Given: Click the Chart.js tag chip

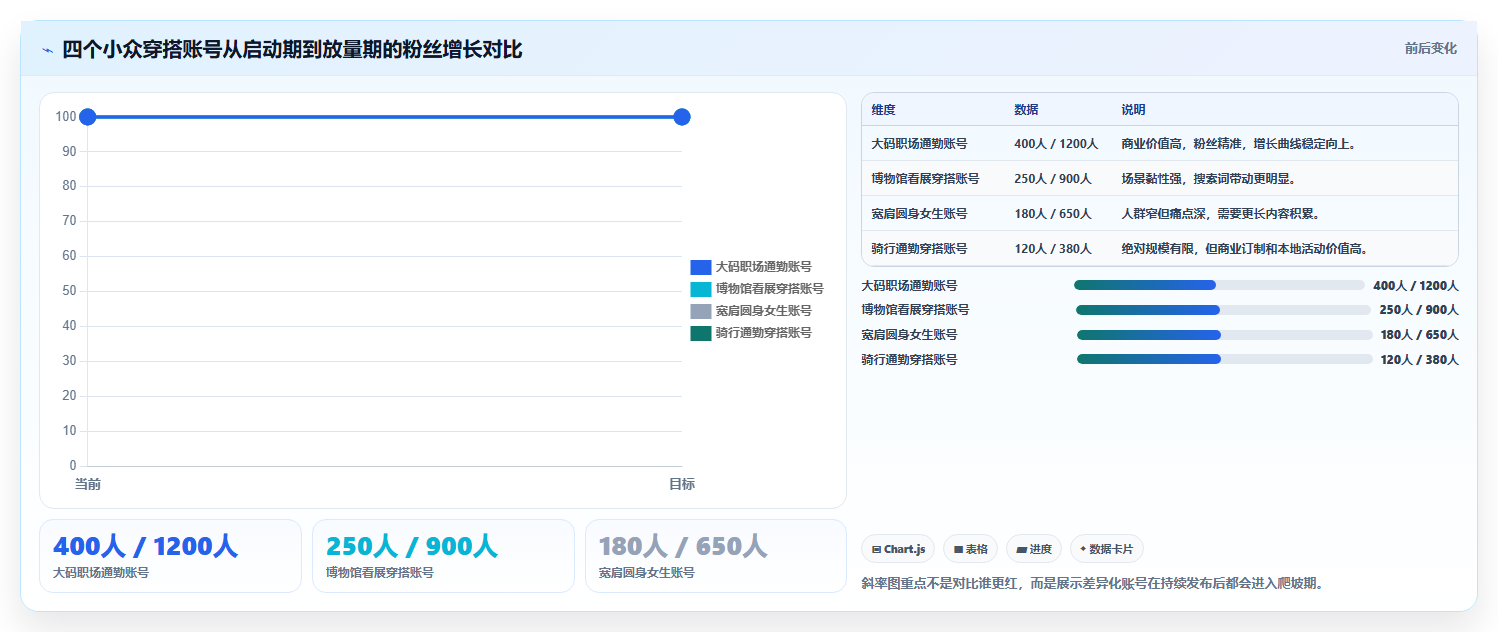Looking at the screenshot, I should coord(898,549).
